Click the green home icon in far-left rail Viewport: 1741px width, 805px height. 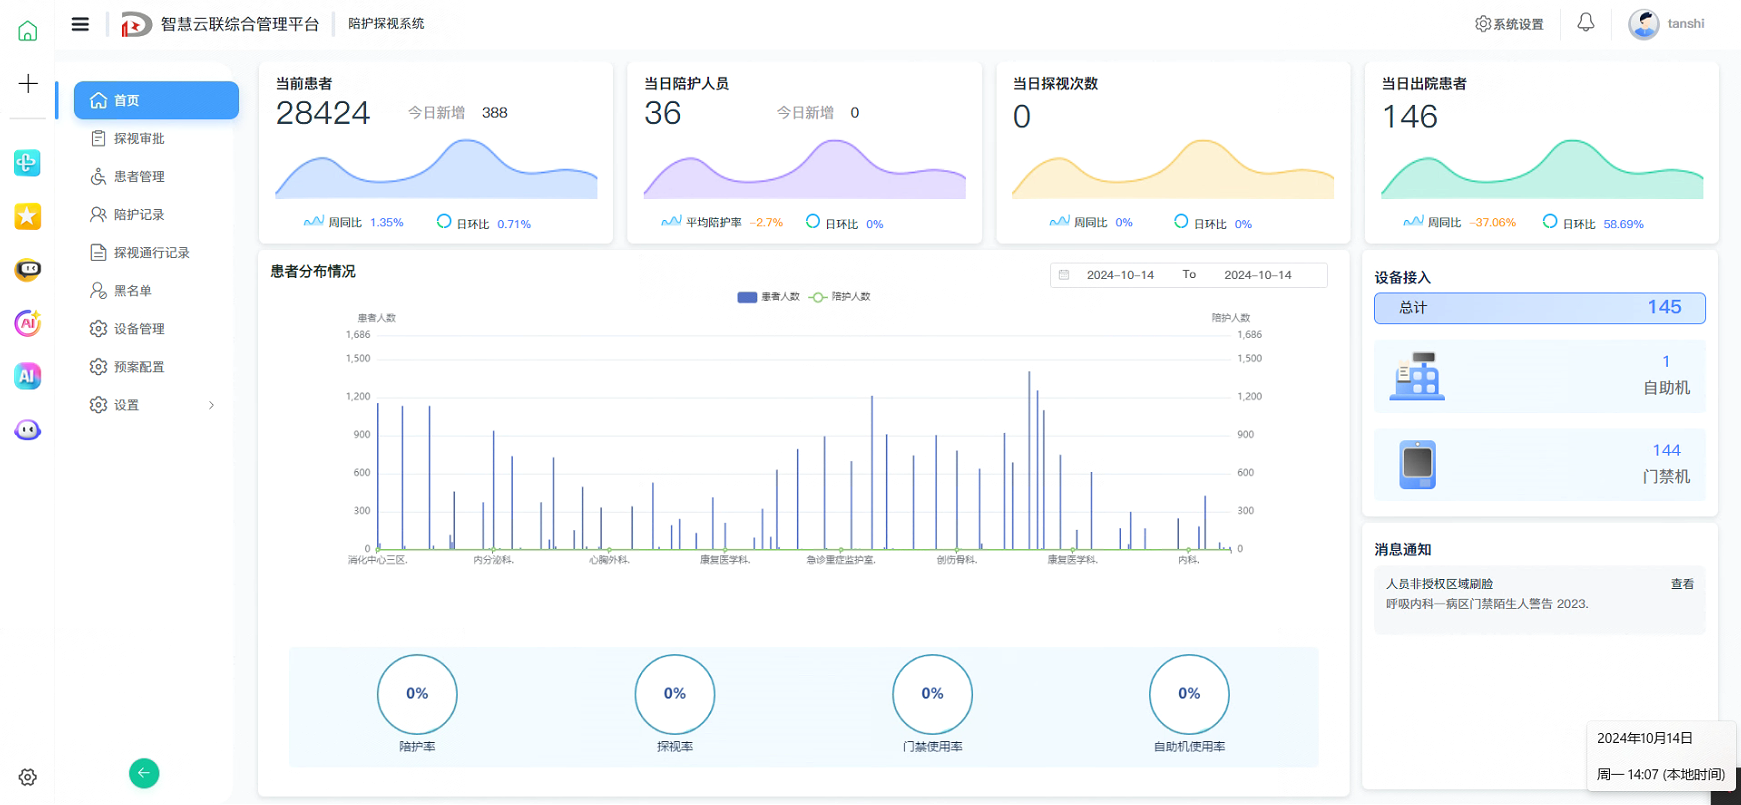point(28,31)
